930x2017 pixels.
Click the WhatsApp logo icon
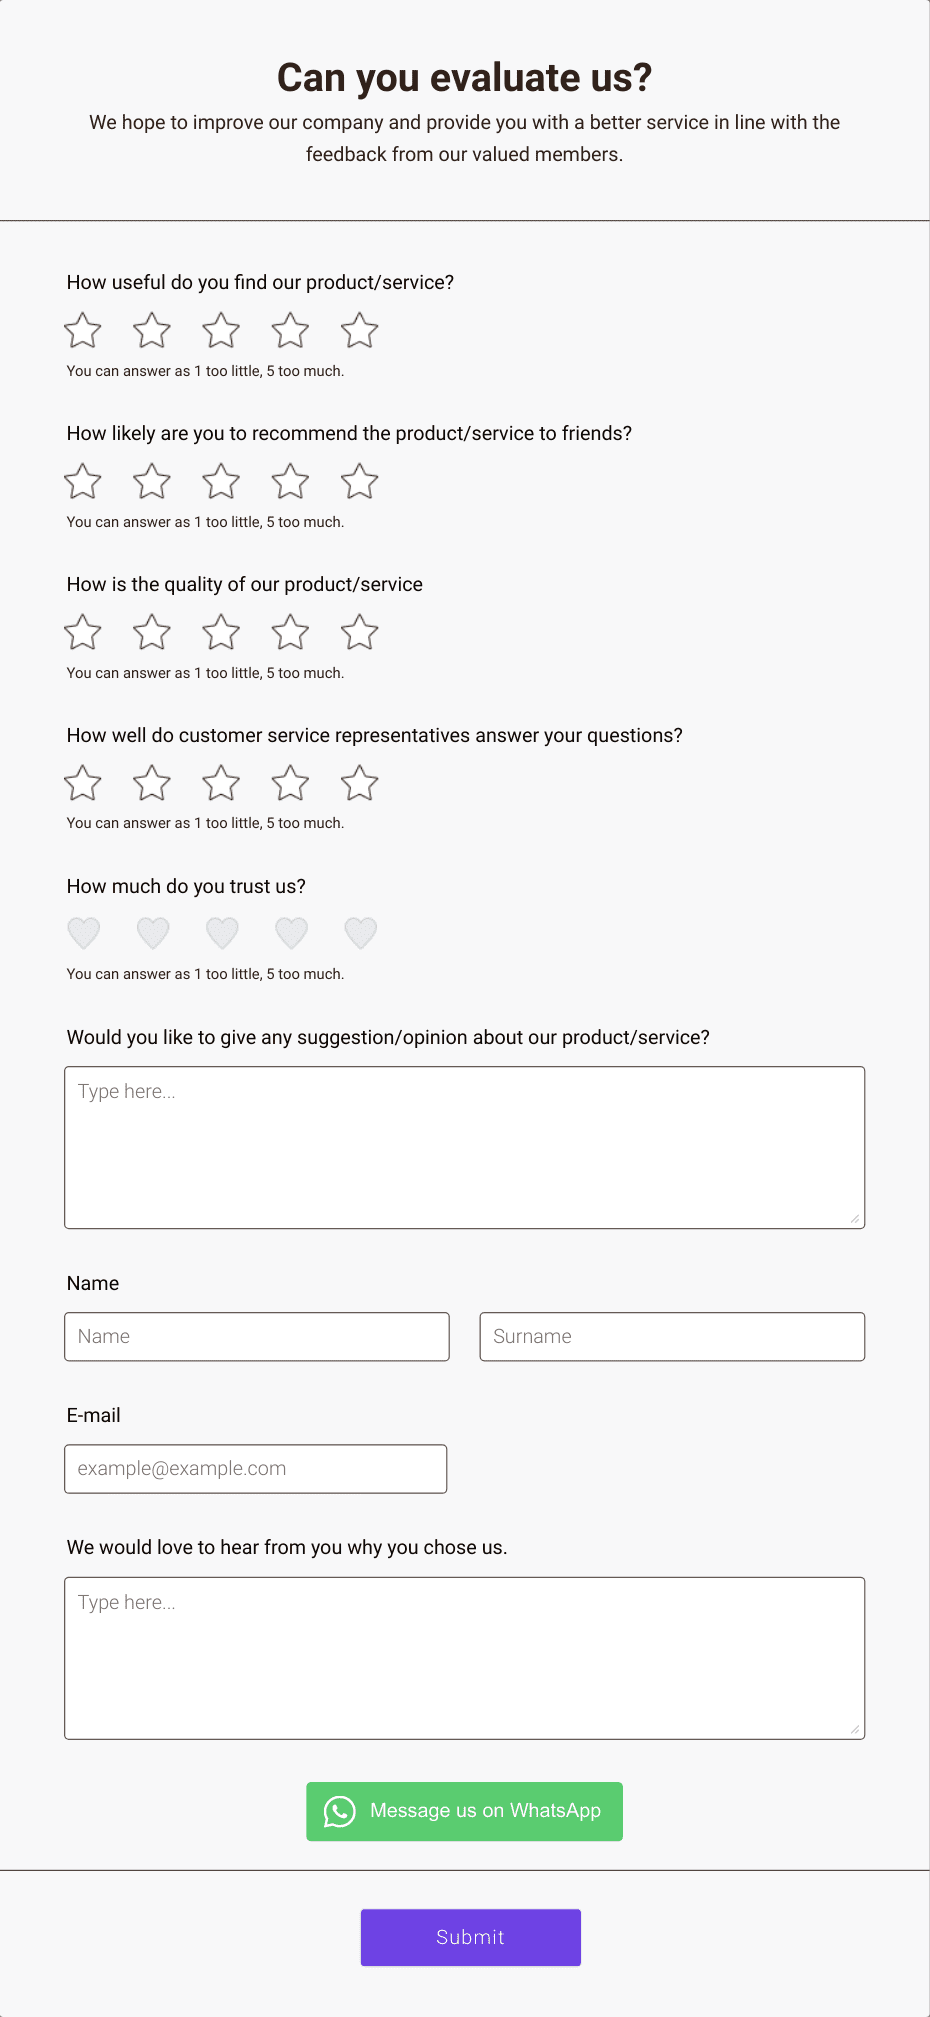click(339, 1810)
